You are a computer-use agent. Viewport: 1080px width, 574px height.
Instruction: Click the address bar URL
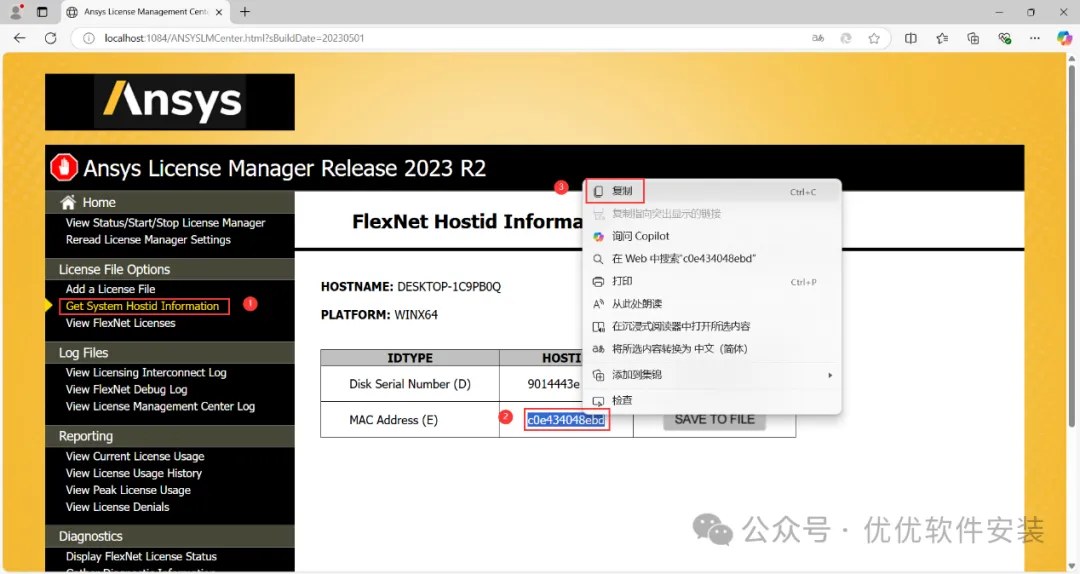(x=234, y=38)
